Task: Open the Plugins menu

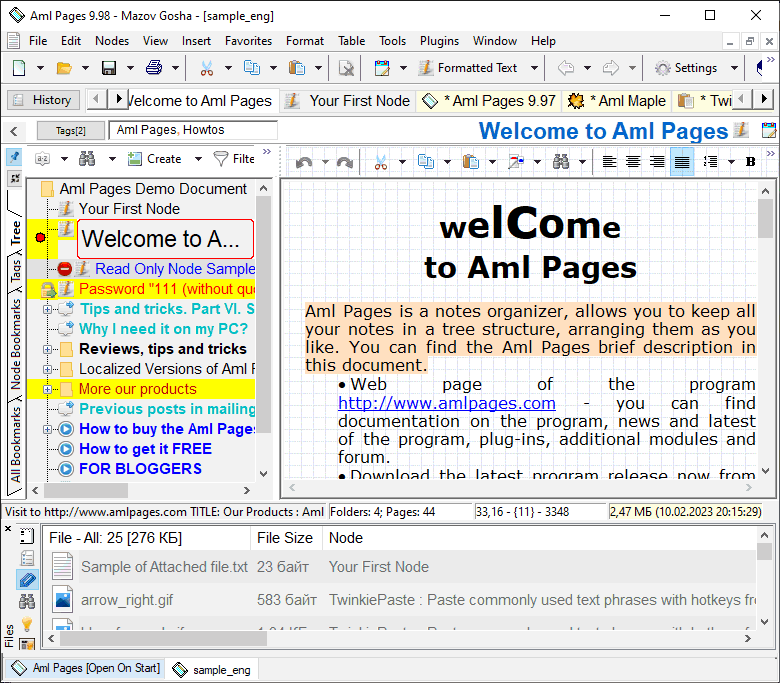Action: (439, 41)
